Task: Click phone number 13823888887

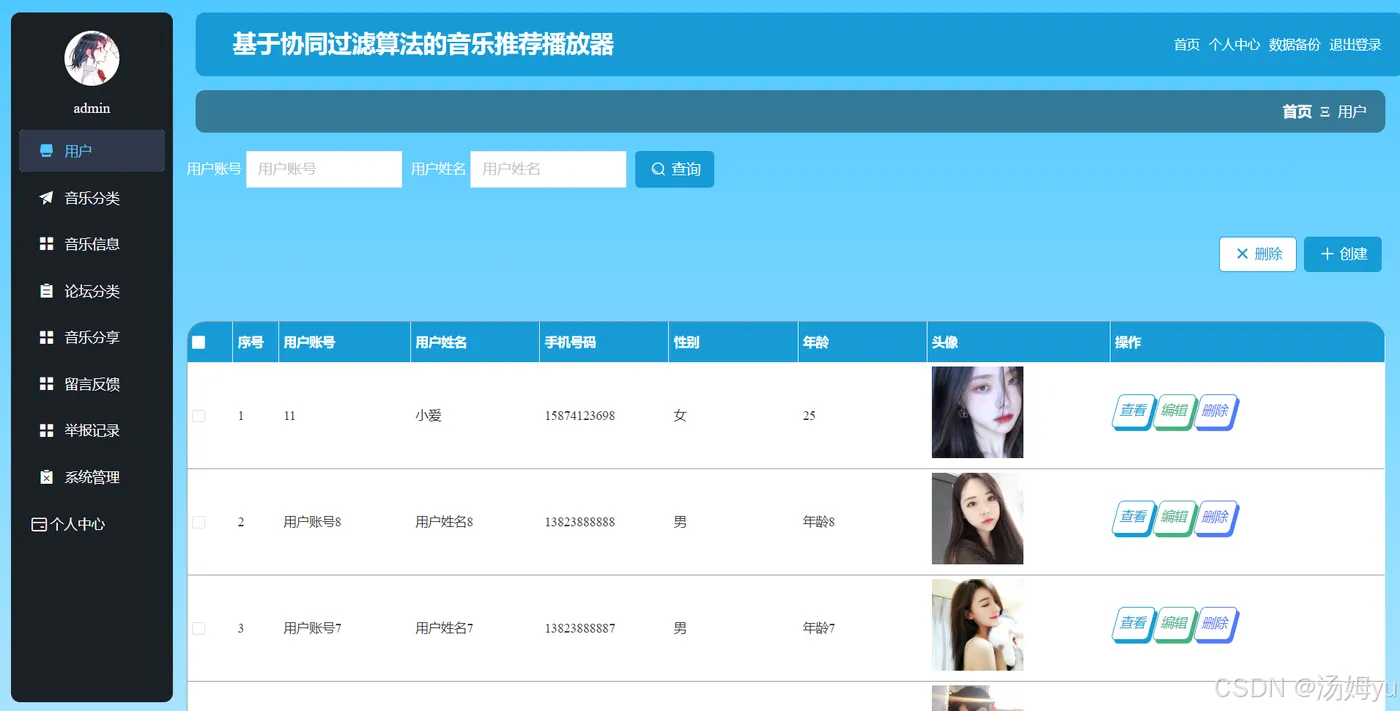Action: (x=580, y=628)
